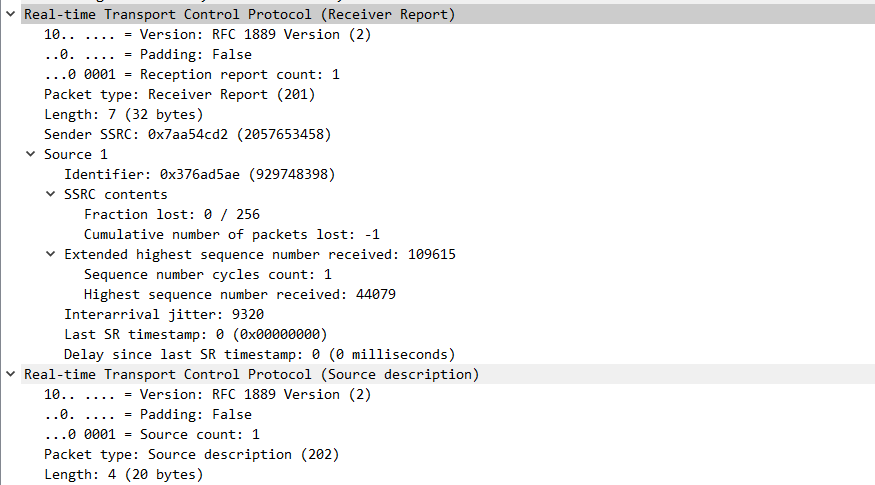Select the Reception report count: 1 row
This screenshot has width=875, height=485.
191,74
